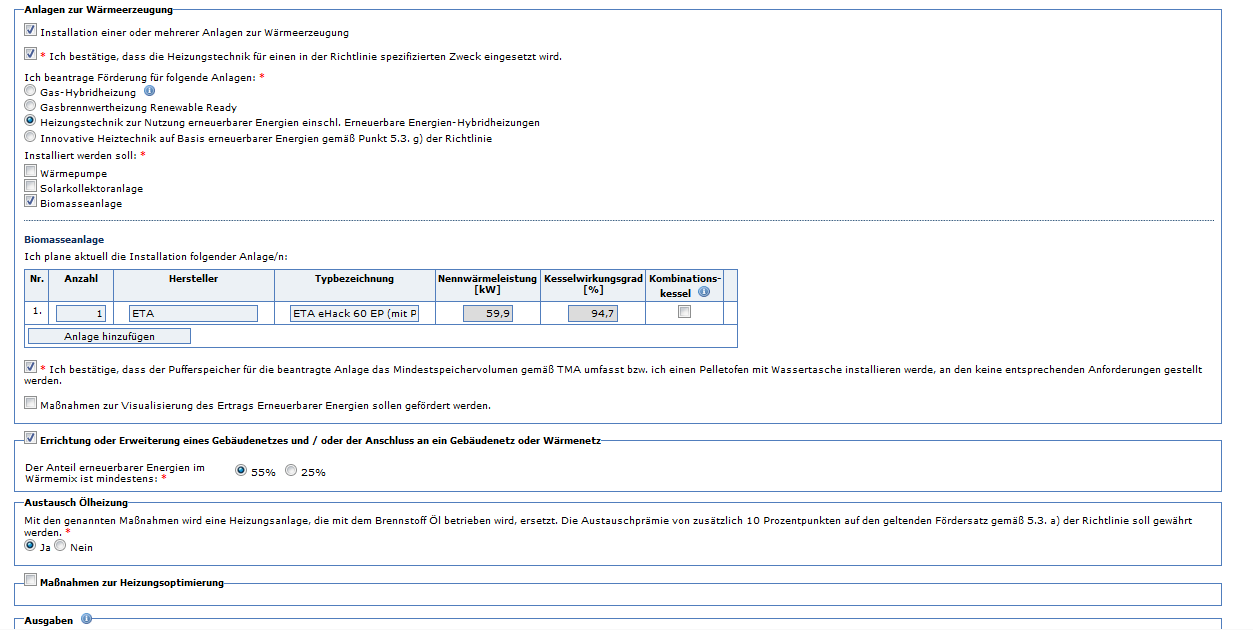Open info icon next to Ausgaben
Screen dimensions: 1253x630
point(86,619)
